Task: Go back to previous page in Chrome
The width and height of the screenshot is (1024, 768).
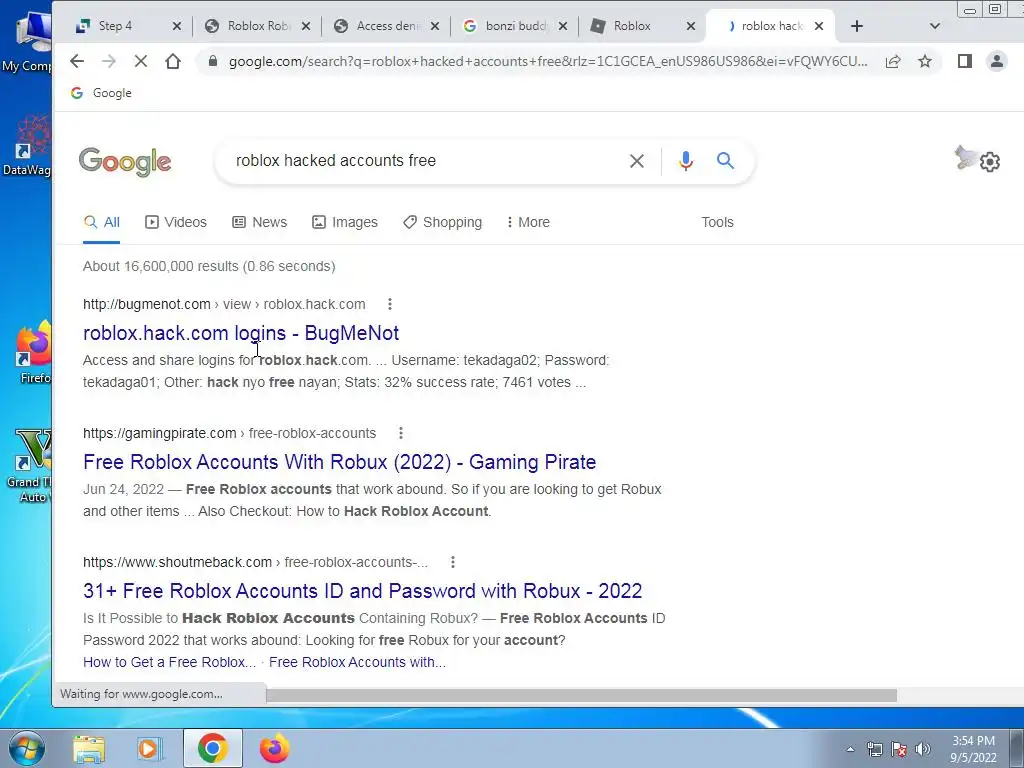Action: 76,61
